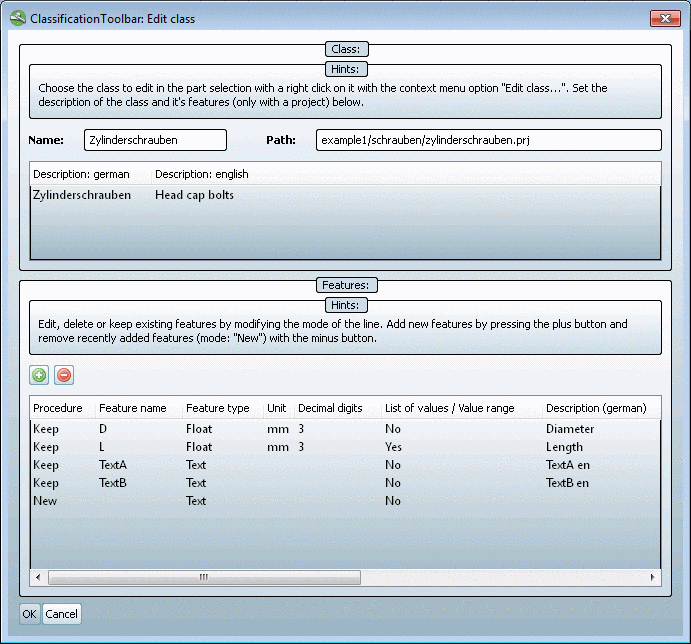The height and width of the screenshot is (644, 691).
Task: Click the green plus add feature button
Action: tap(39, 375)
